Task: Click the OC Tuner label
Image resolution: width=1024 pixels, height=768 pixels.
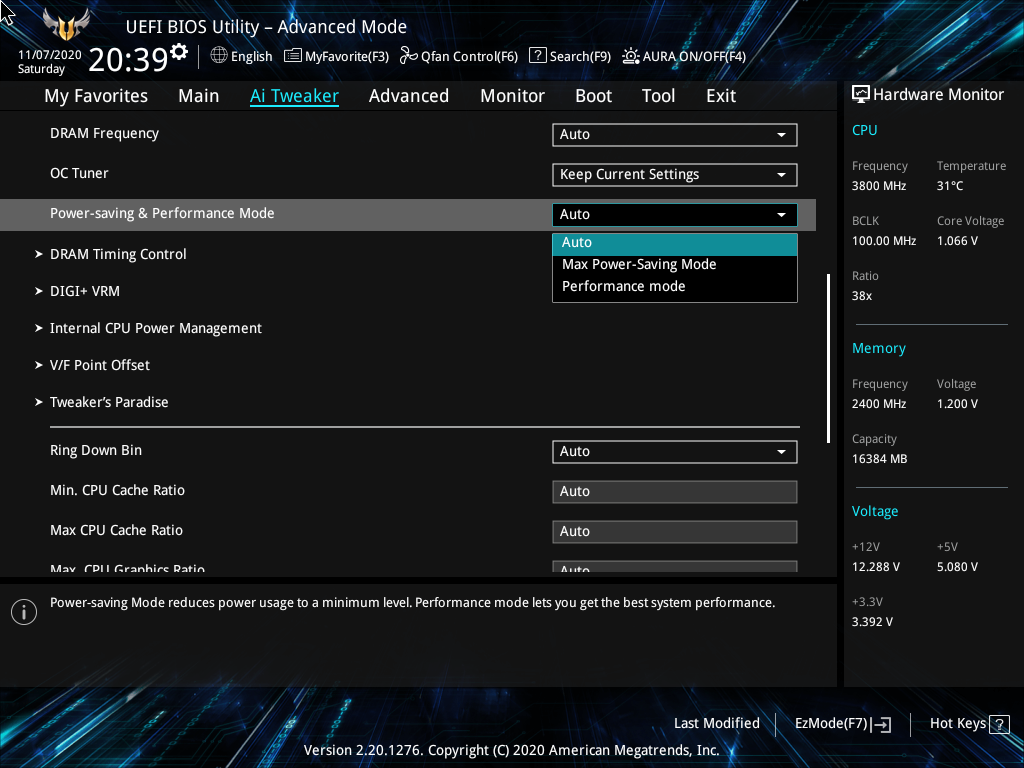Action: point(79,173)
